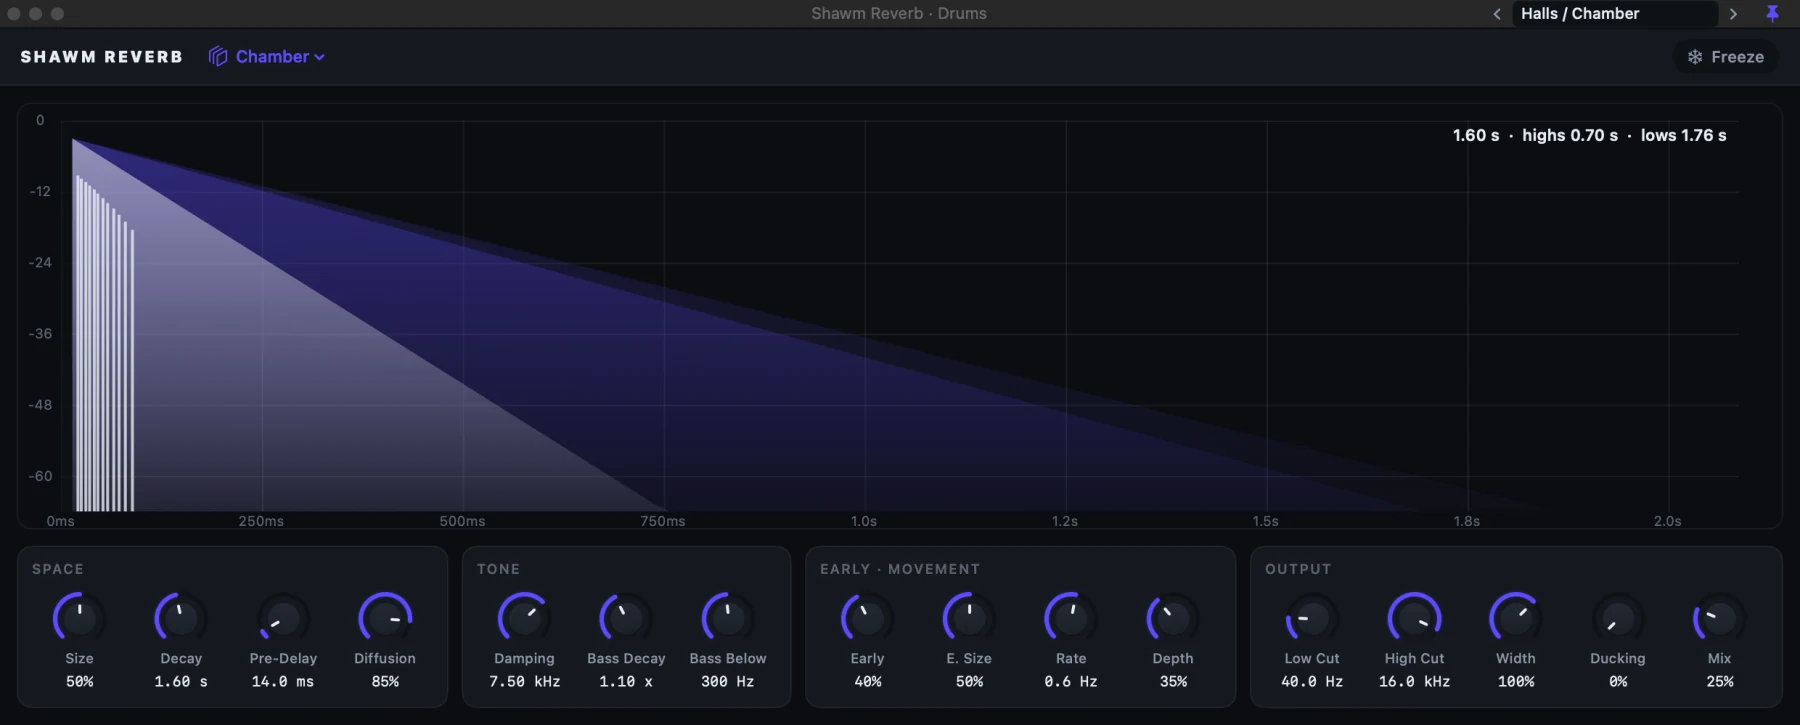Click the Rate knob
The height and width of the screenshot is (725, 1800).
click(x=1071, y=618)
